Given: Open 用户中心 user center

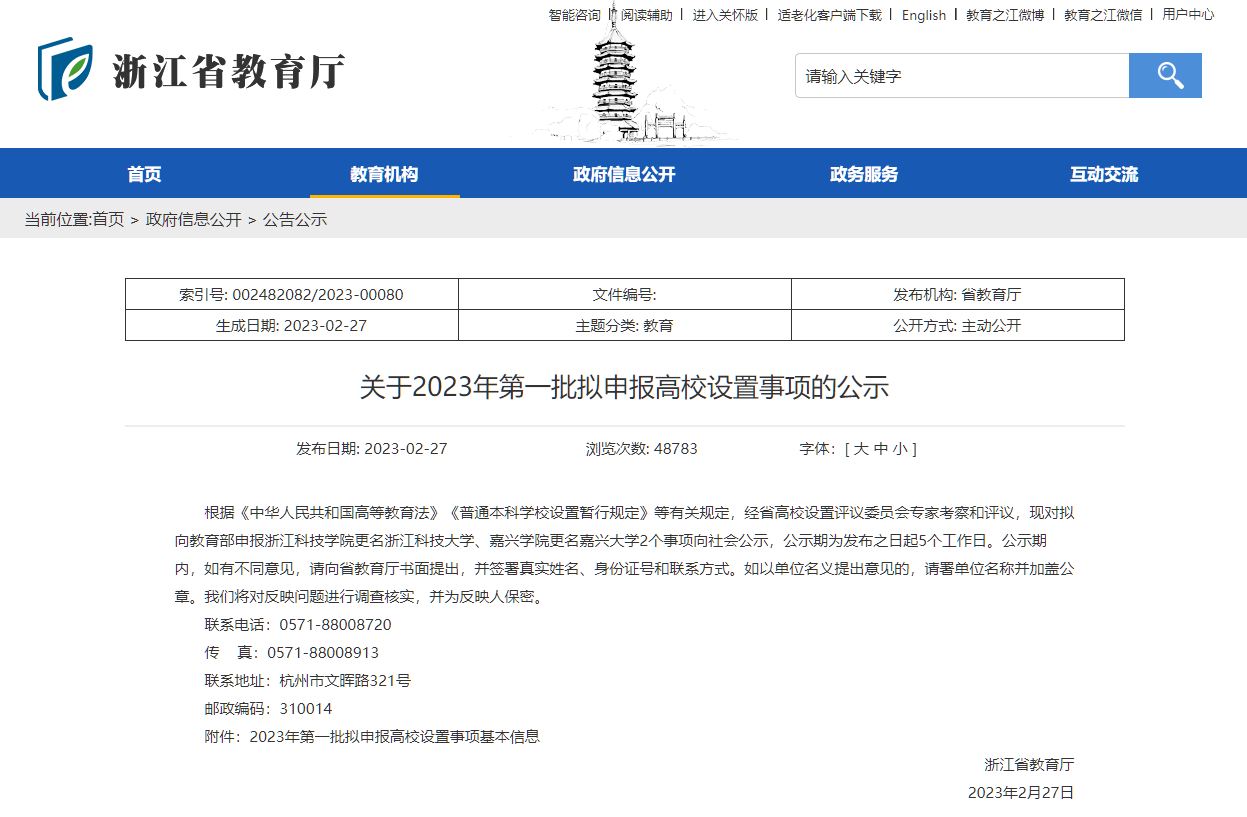Looking at the screenshot, I should pyautogui.click(x=1190, y=15).
